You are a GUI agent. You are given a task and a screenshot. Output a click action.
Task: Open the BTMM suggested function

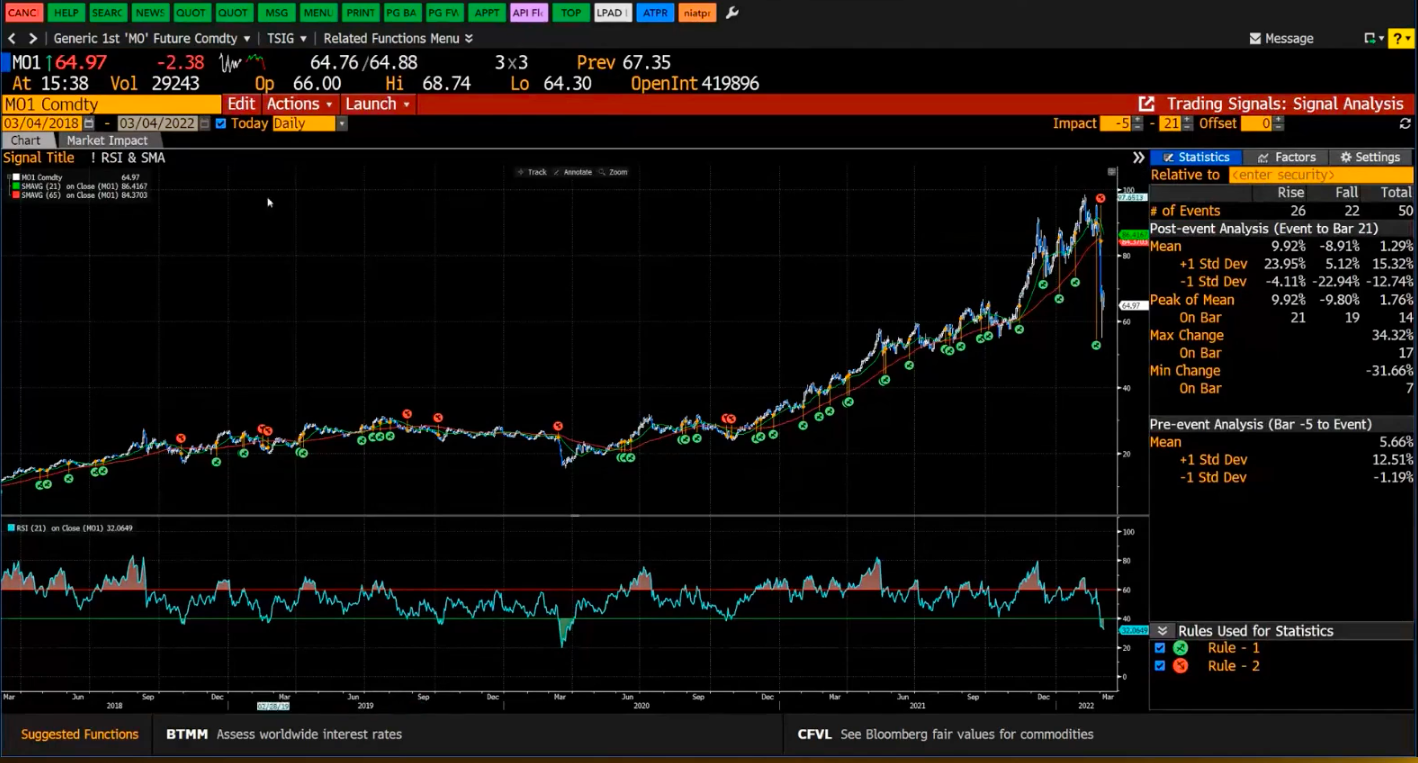pyautogui.click(x=284, y=734)
